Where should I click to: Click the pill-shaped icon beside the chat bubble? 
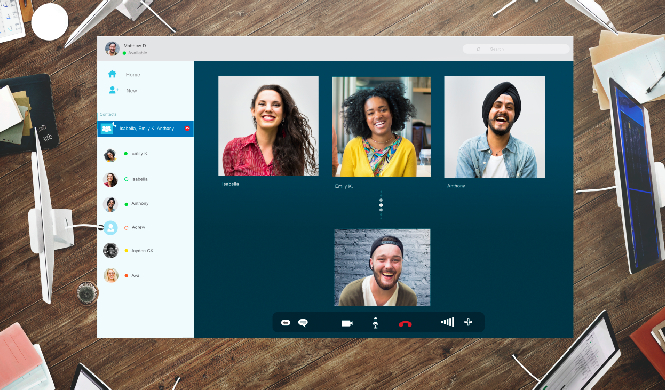tap(285, 323)
